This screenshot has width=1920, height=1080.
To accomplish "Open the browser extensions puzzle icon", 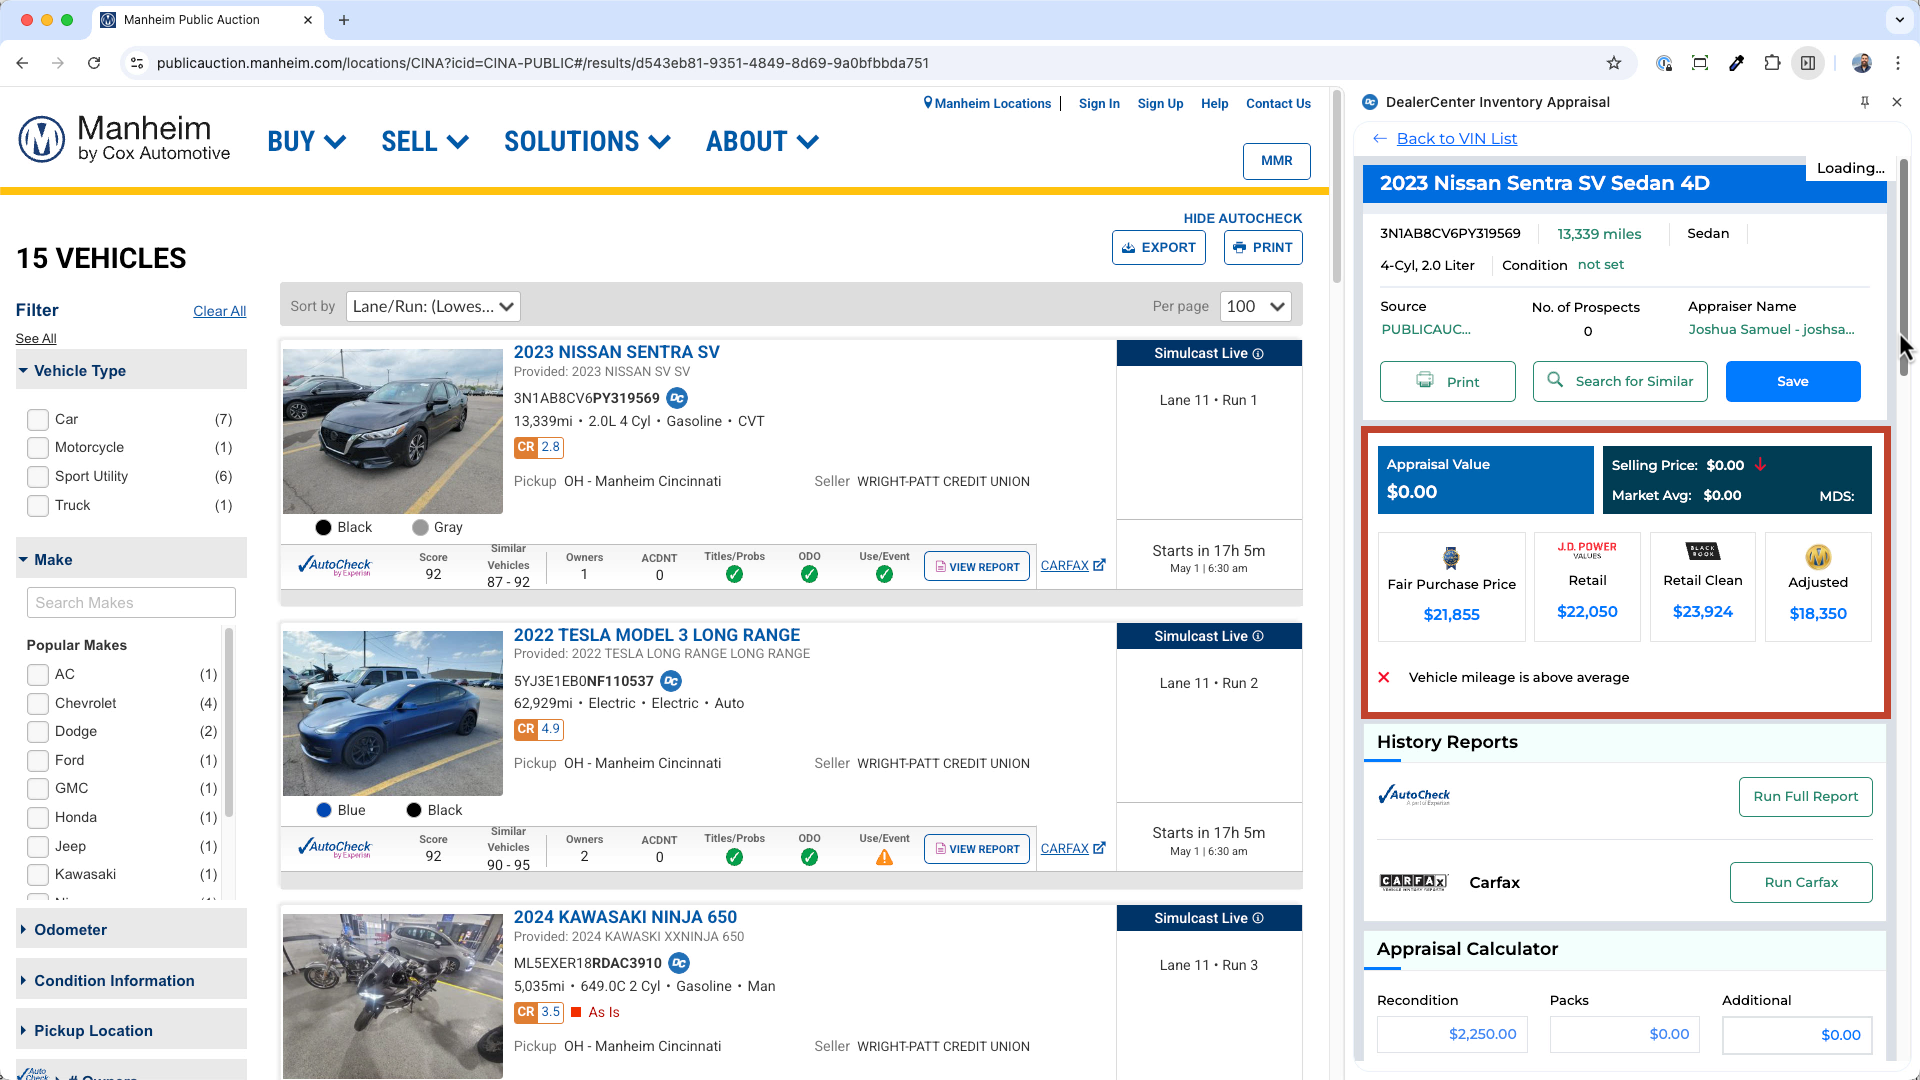I will click(1772, 63).
